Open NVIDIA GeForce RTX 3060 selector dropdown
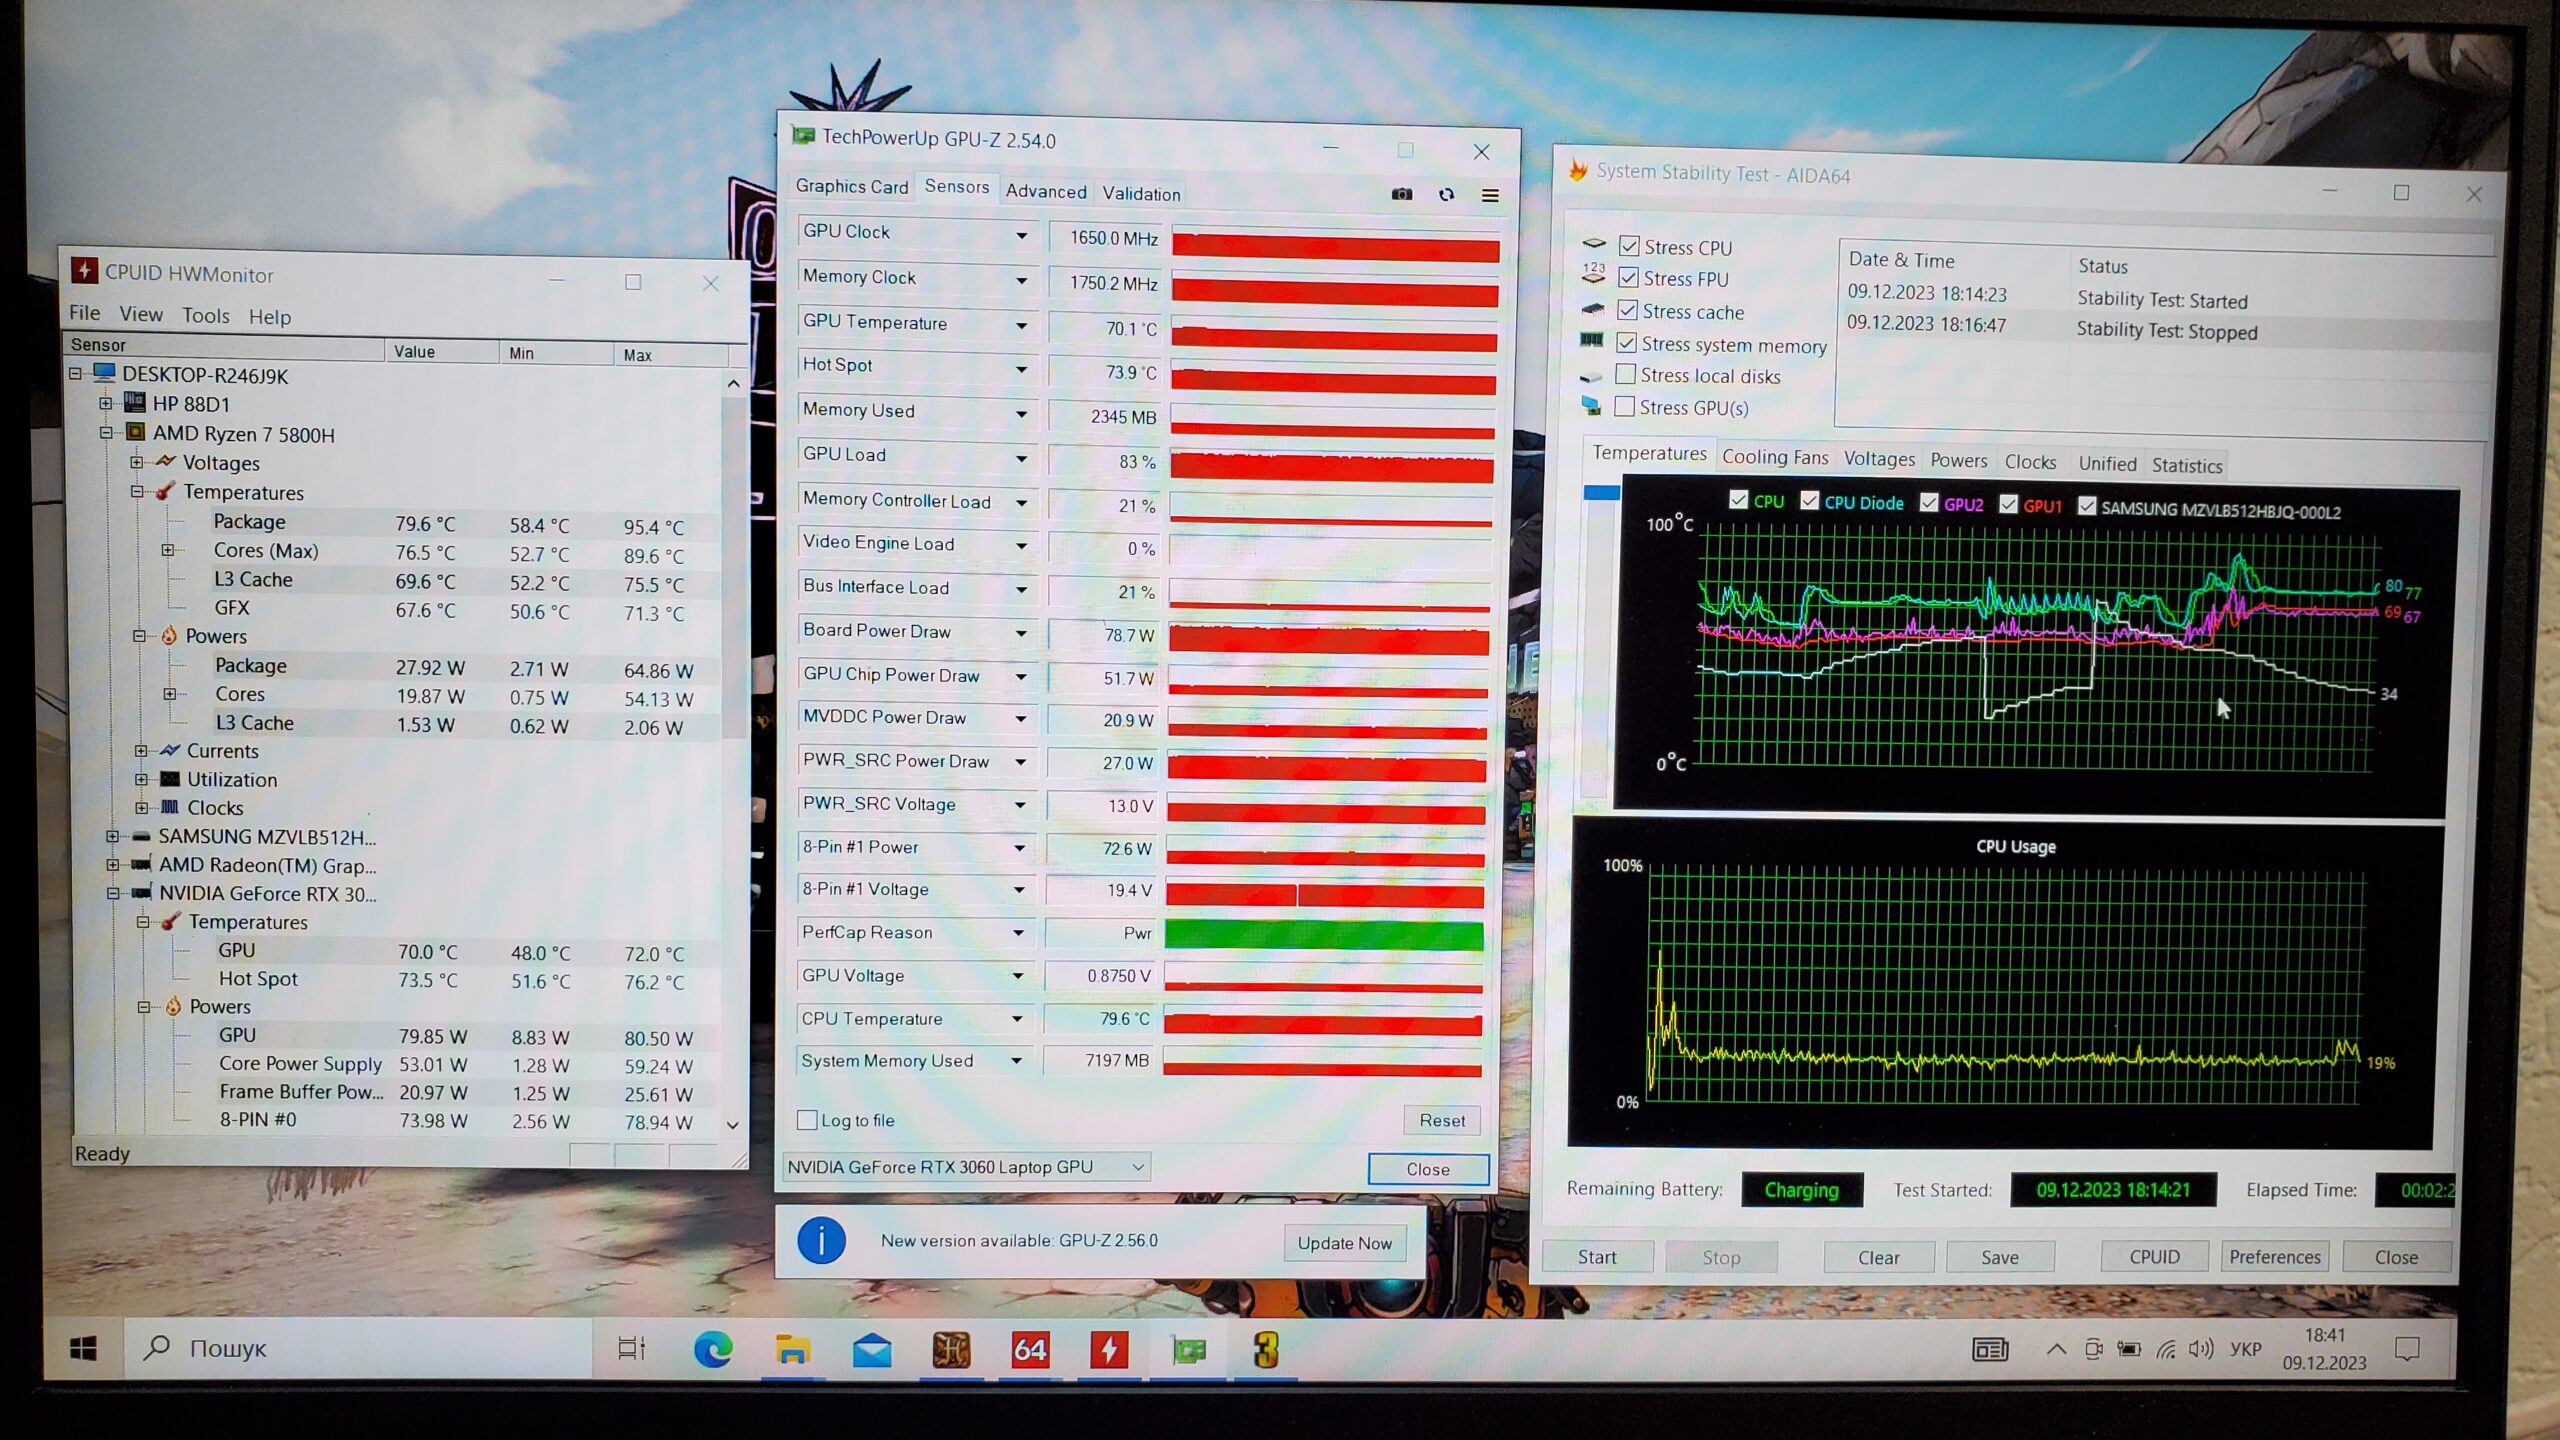Image resolution: width=2560 pixels, height=1440 pixels. click(x=1137, y=1167)
